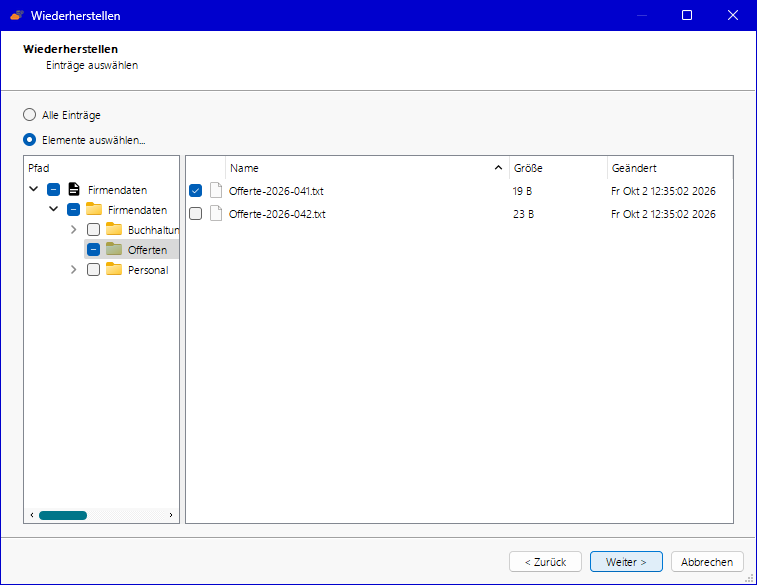Viewport: 757px width, 585px height.
Task: Select the Alle Einträge radio button
Action: [29, 114]
